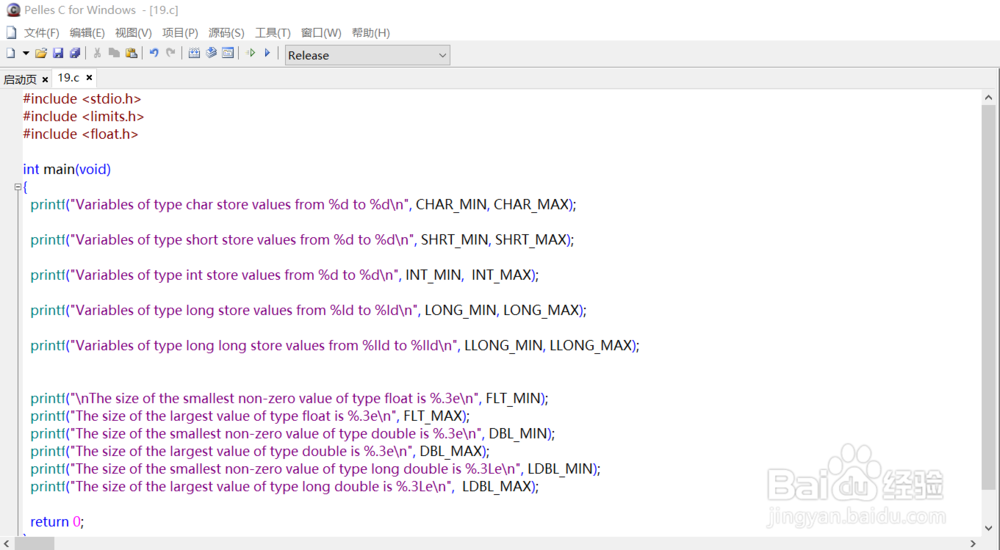Click the Copy icon

pyautogui.click(x=114, y=54)
